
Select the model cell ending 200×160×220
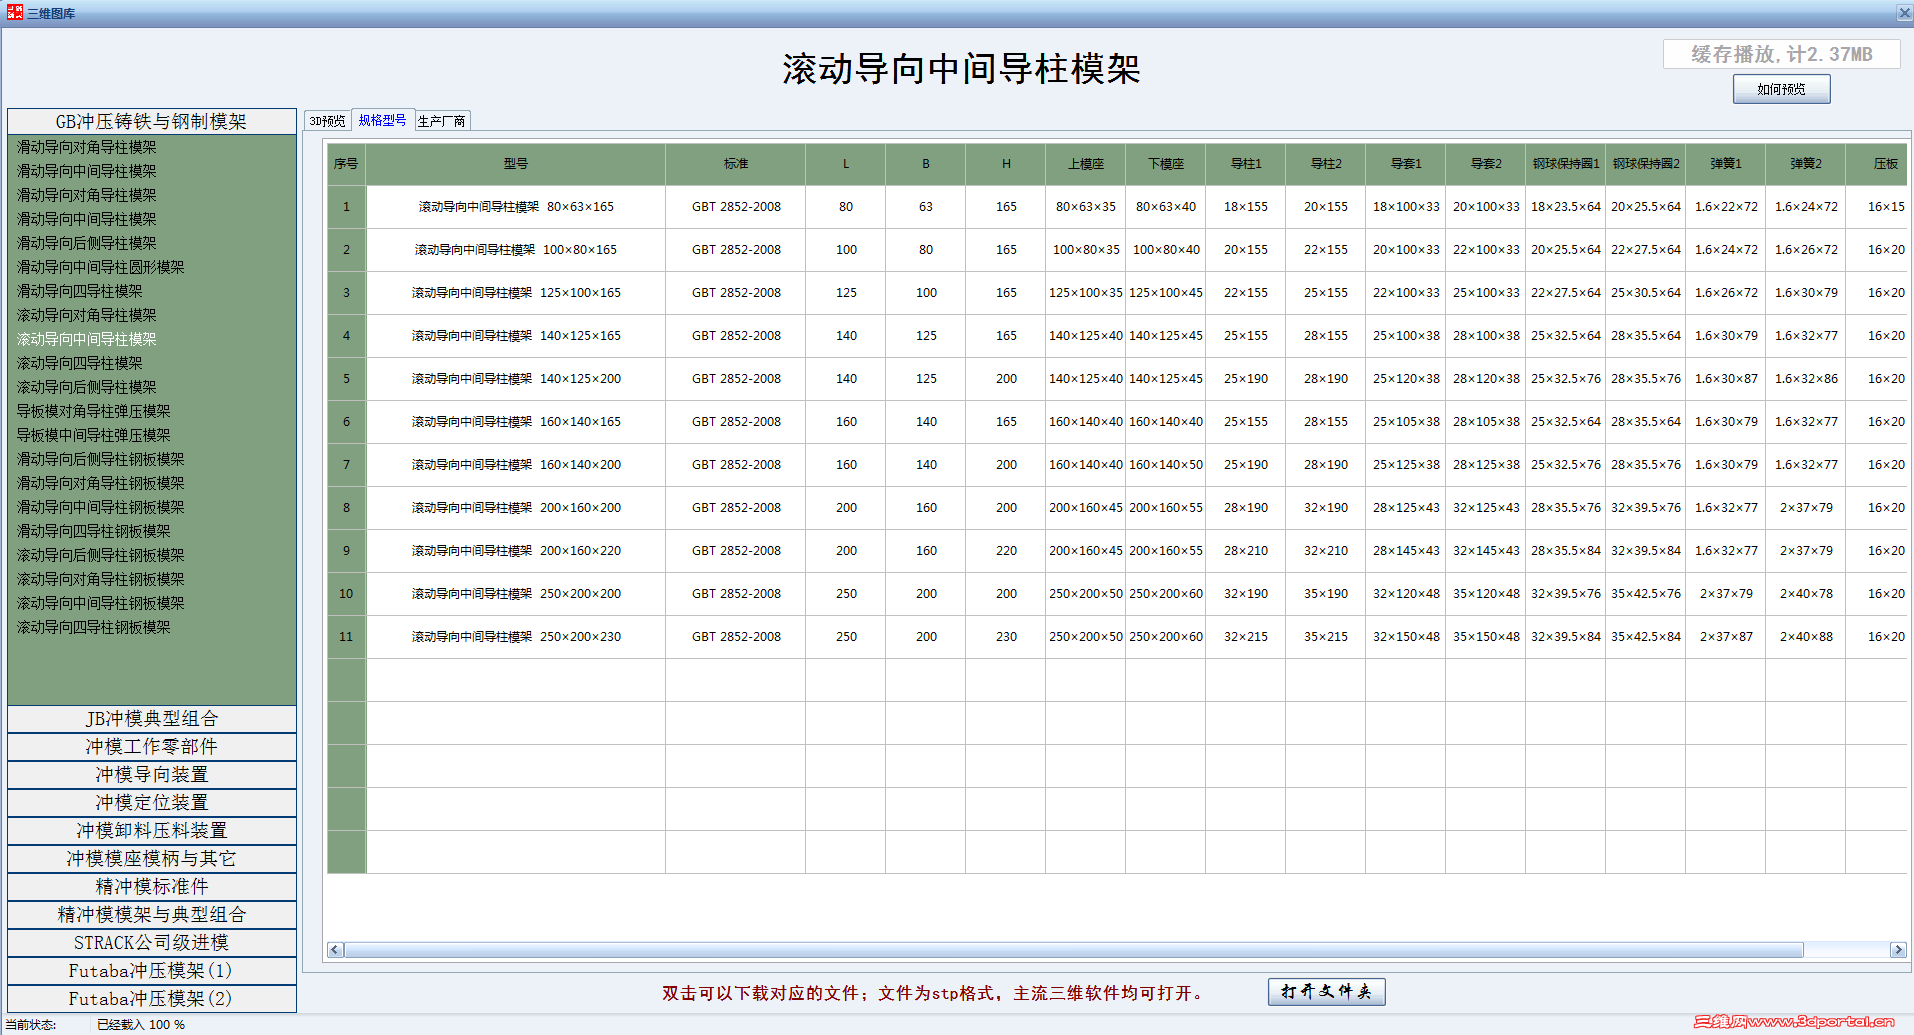[x=516, y=551]
